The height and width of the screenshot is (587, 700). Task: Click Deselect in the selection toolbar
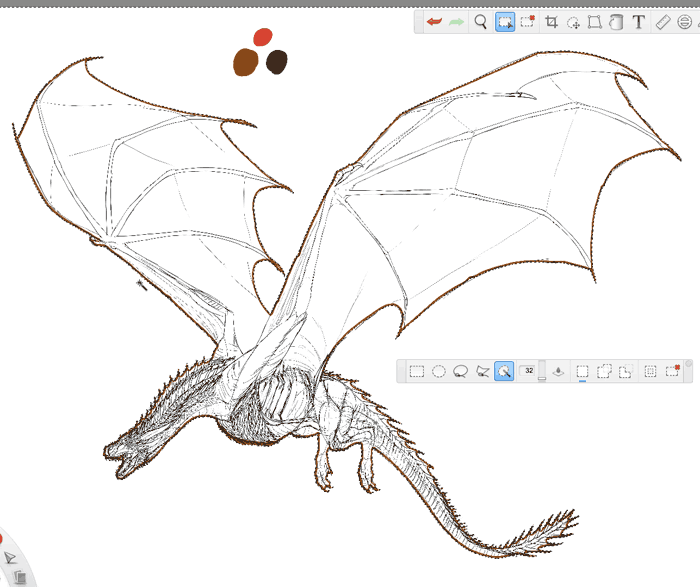coord(672,371)
